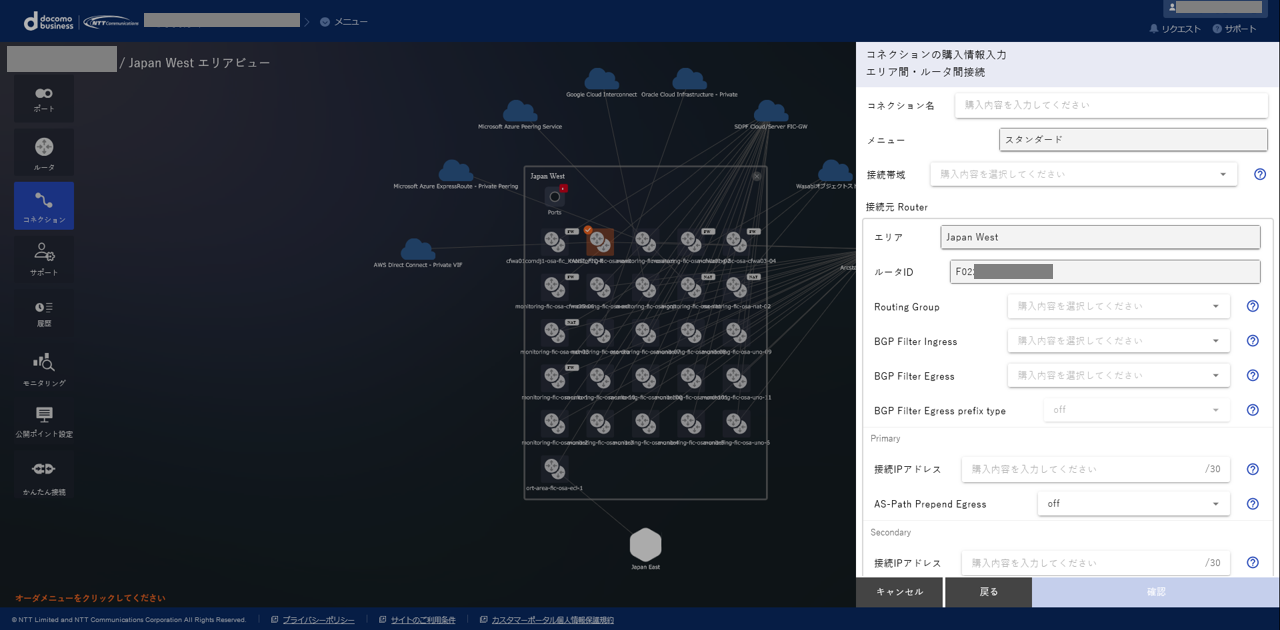Click the 公開ポイント設定 sidebar icon
This screenshot has width=1280, height=630.
(x=43, y=420)
